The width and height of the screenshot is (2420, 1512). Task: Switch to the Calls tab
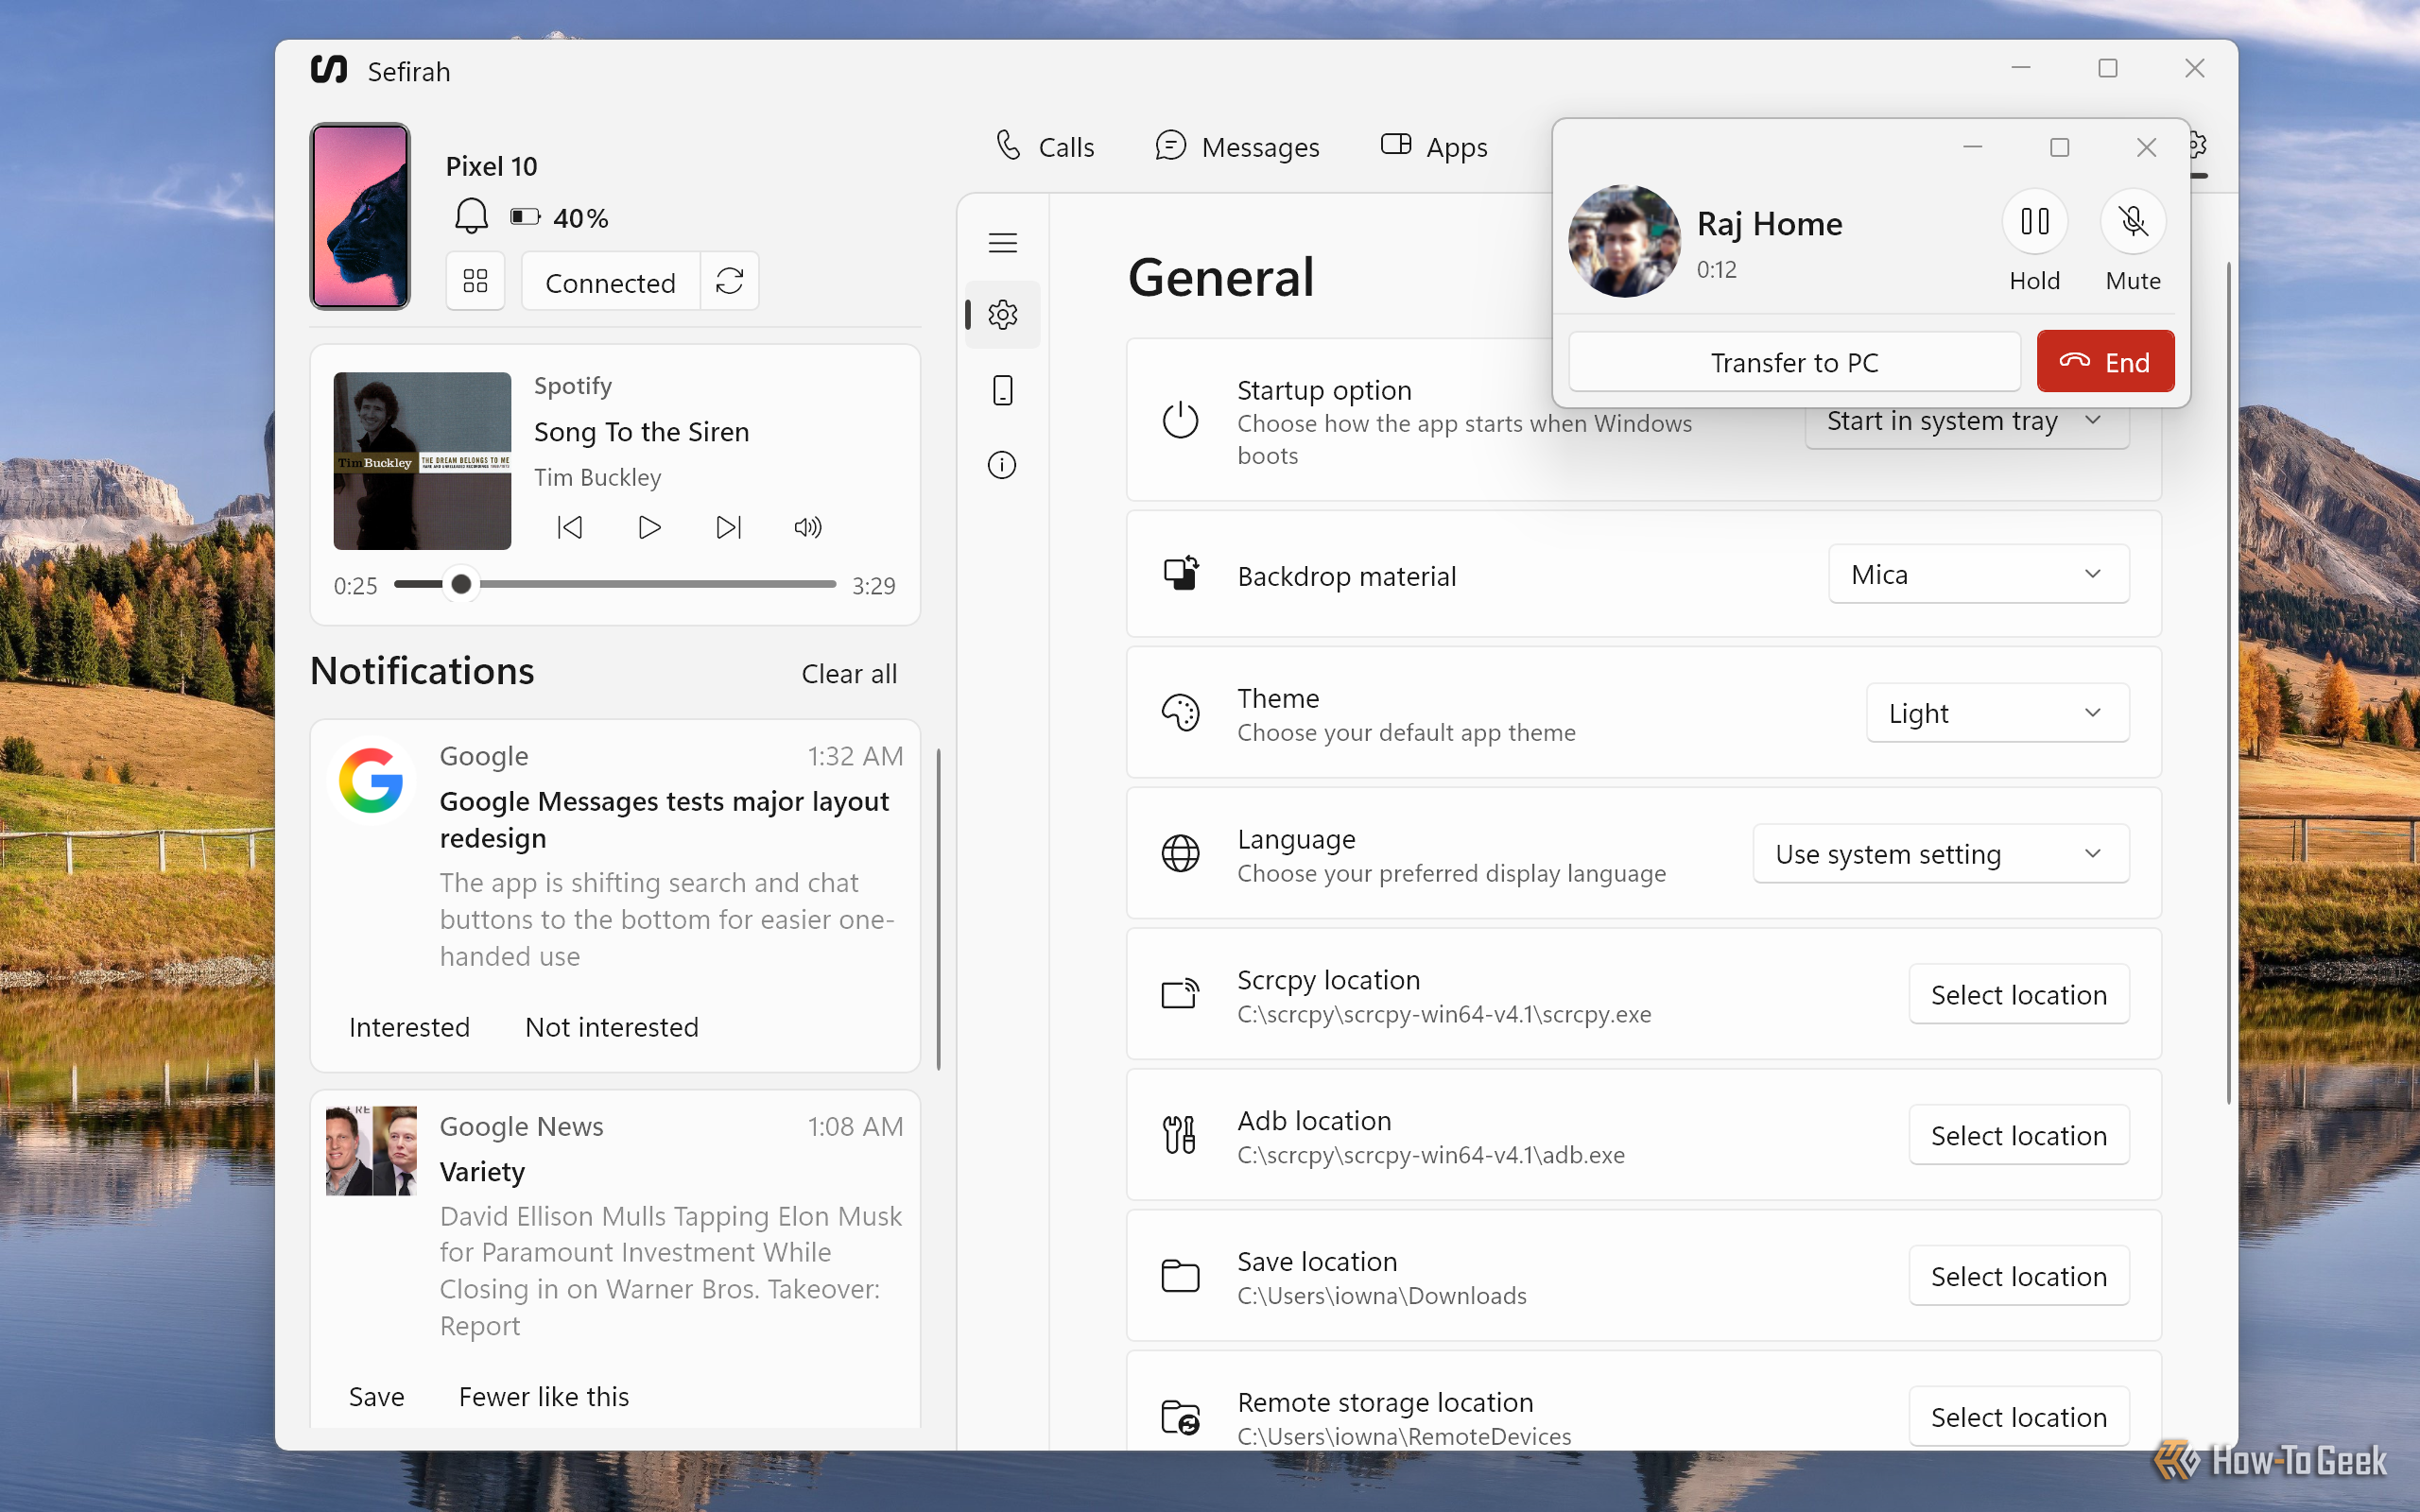click(1045, 147)
